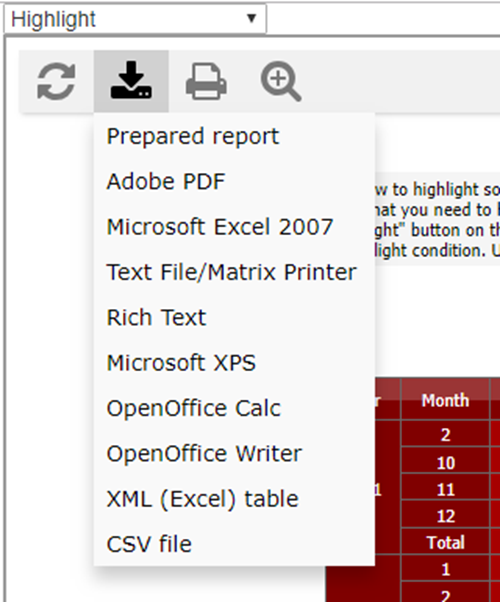The image size is (500, 602).
Task: Click the zoom in magnifier icon
Action: (x=281, y=81)
